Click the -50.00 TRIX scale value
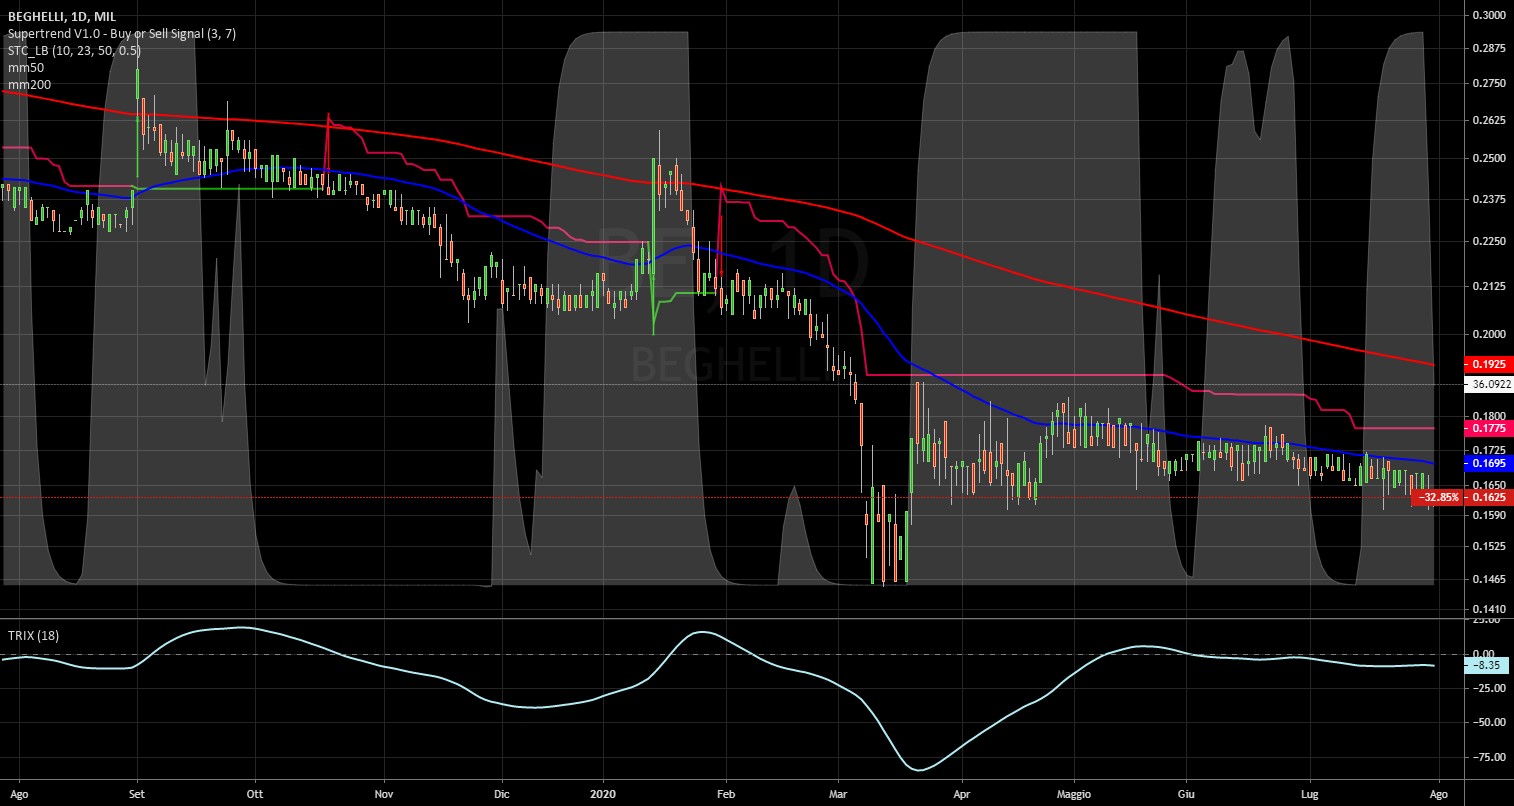 pyautogui.click(x=1489, y=722)
